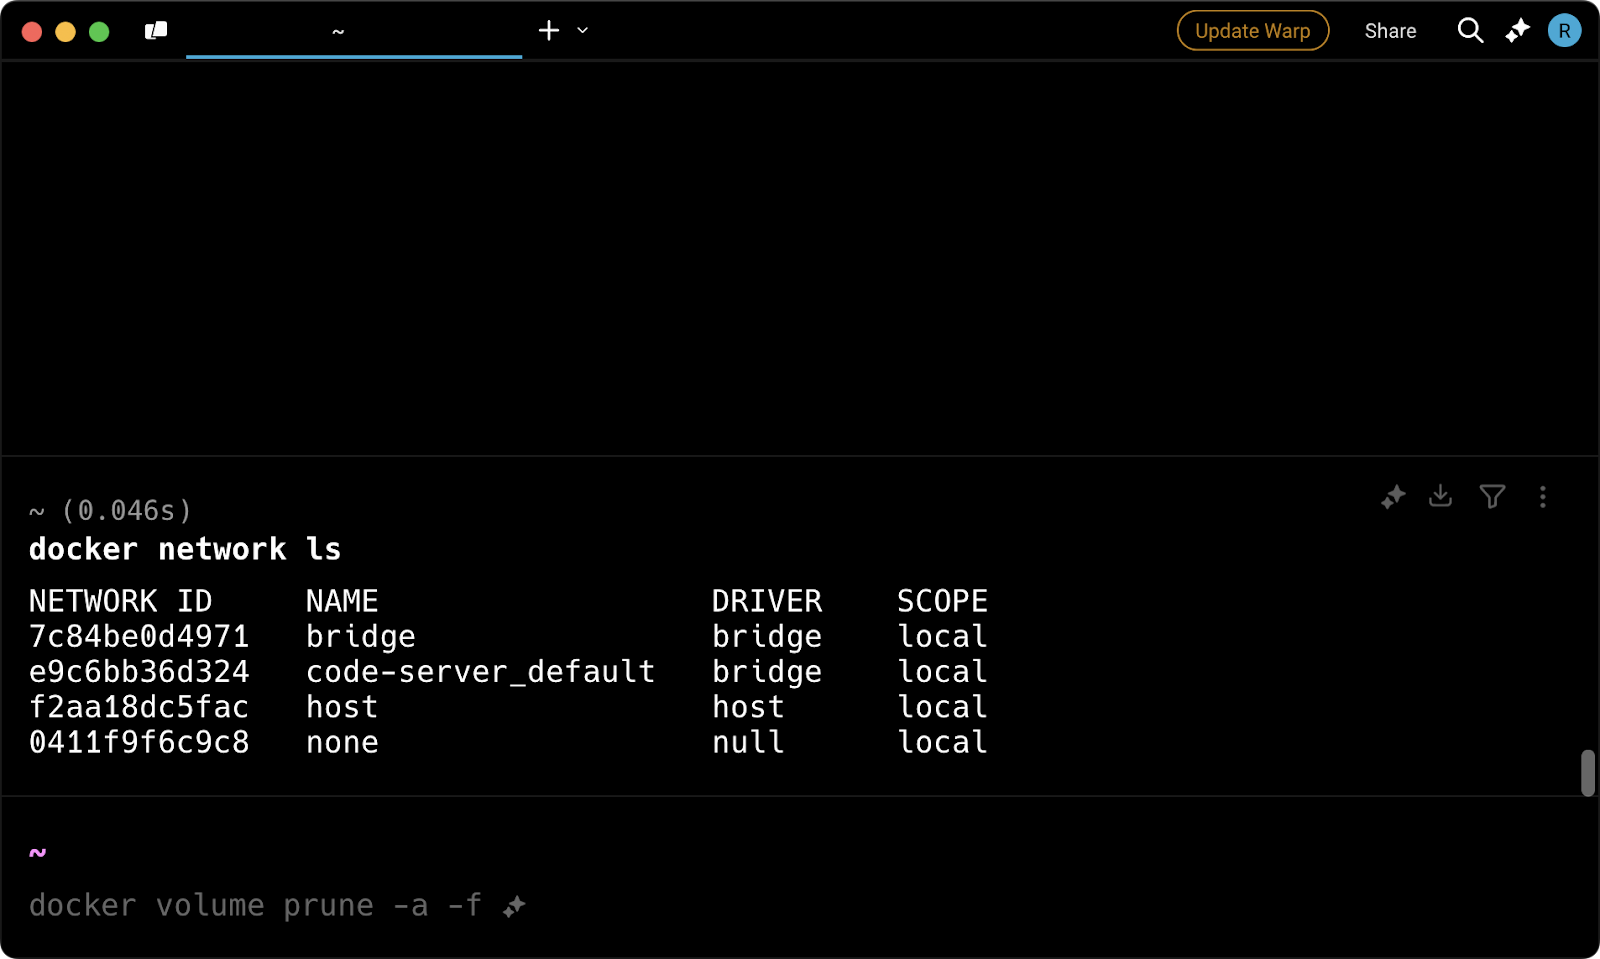The width and height of the screenshot is (1600, 959).
Task: Save the block output with download icon
Action: pos(1441,496)
